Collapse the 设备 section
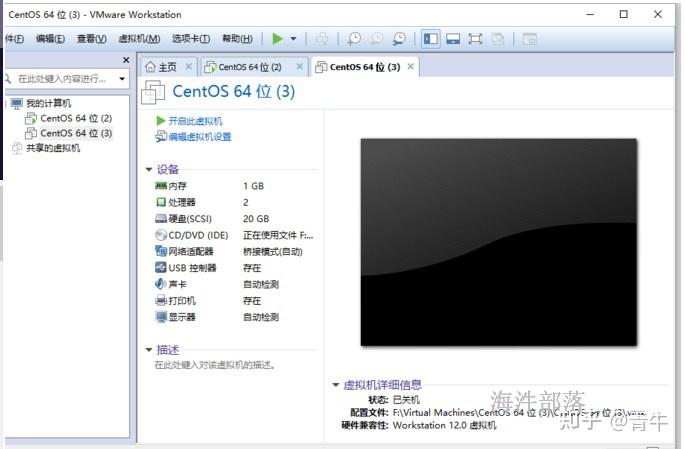685x449 pixels. tap(149, 169)
